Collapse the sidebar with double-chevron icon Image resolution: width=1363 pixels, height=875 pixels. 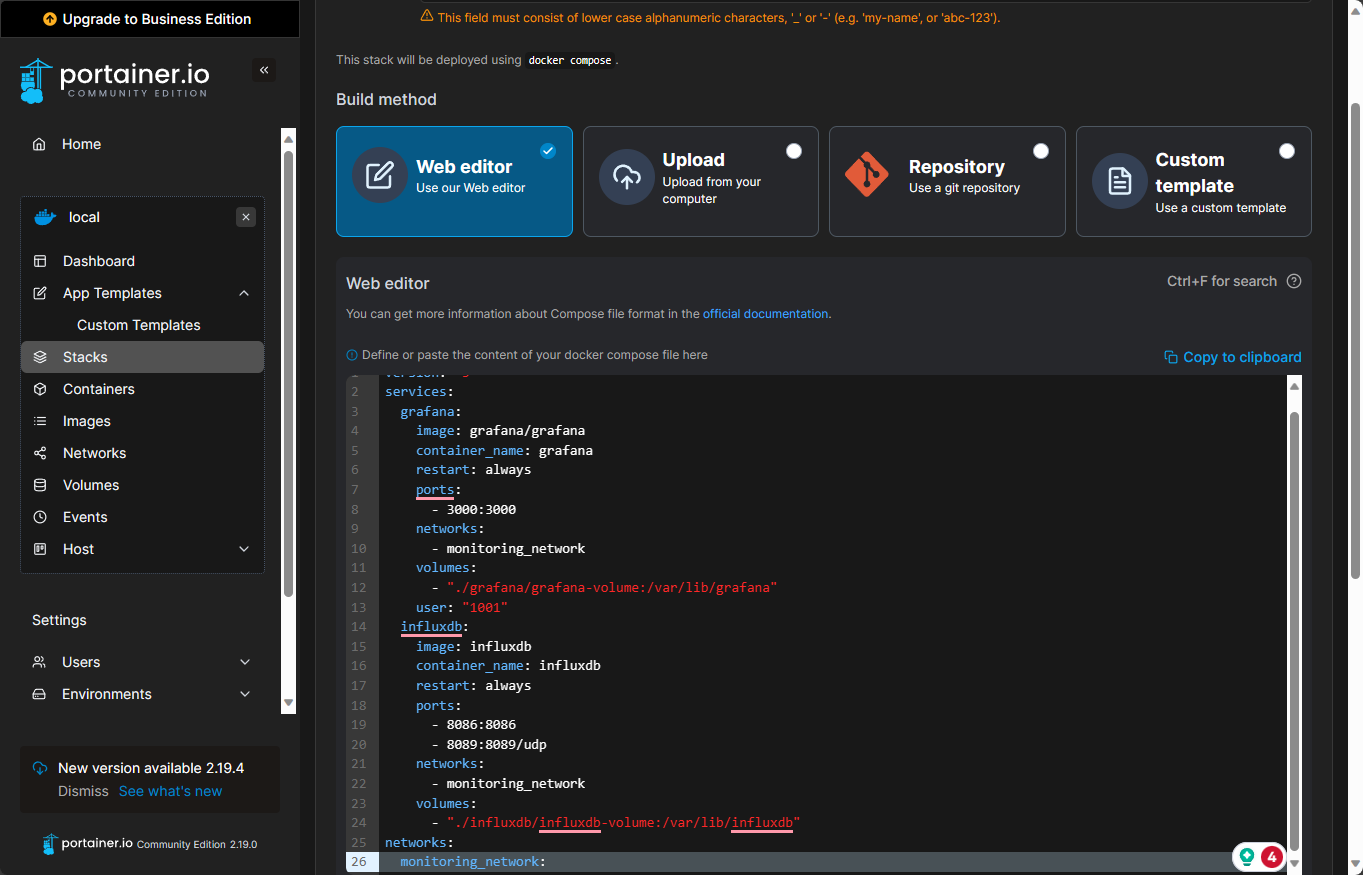[264, 70]
